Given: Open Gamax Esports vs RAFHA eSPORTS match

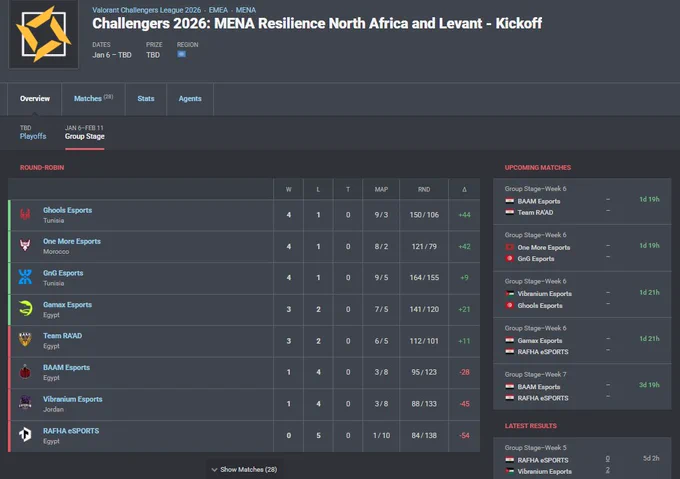Looking at the screenshot, I should point(582,341).
